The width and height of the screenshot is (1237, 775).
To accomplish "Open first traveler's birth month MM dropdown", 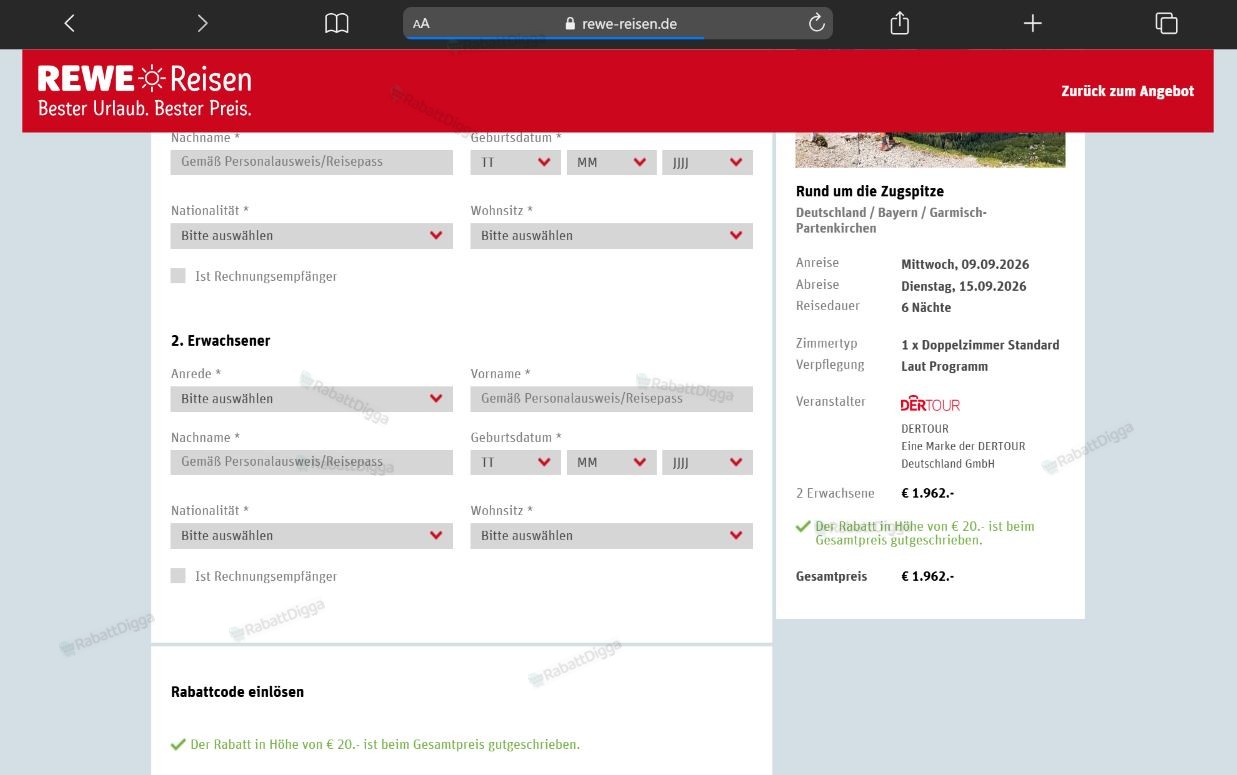I will click(x=611, y=162).
